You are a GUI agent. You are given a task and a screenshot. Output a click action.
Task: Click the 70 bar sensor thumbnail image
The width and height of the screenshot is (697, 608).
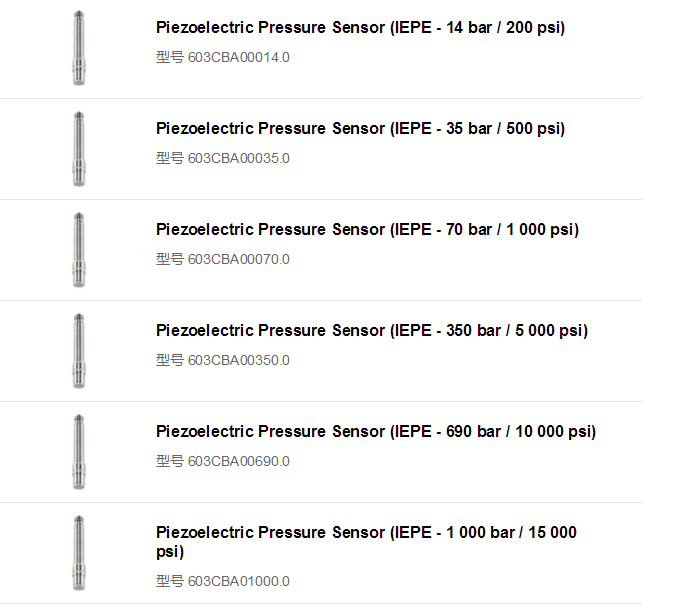pyautogui.click(x=79, y=249)
